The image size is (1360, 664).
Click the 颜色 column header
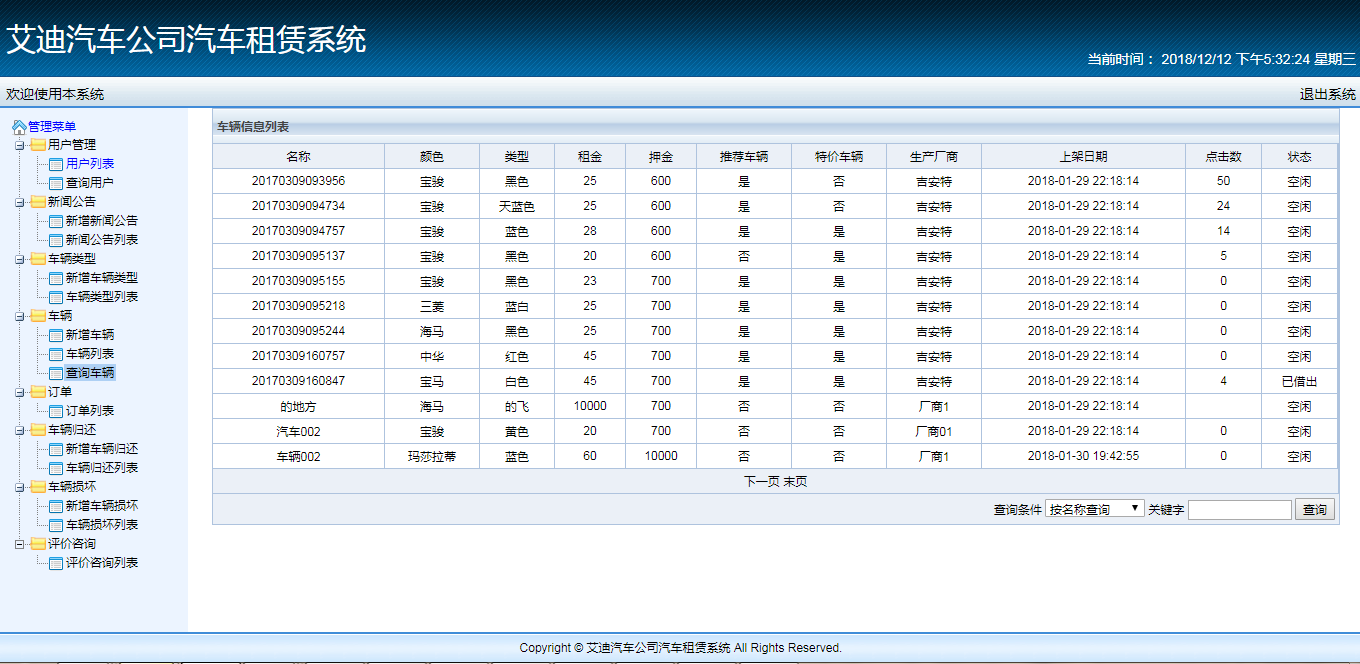(432, 156)
